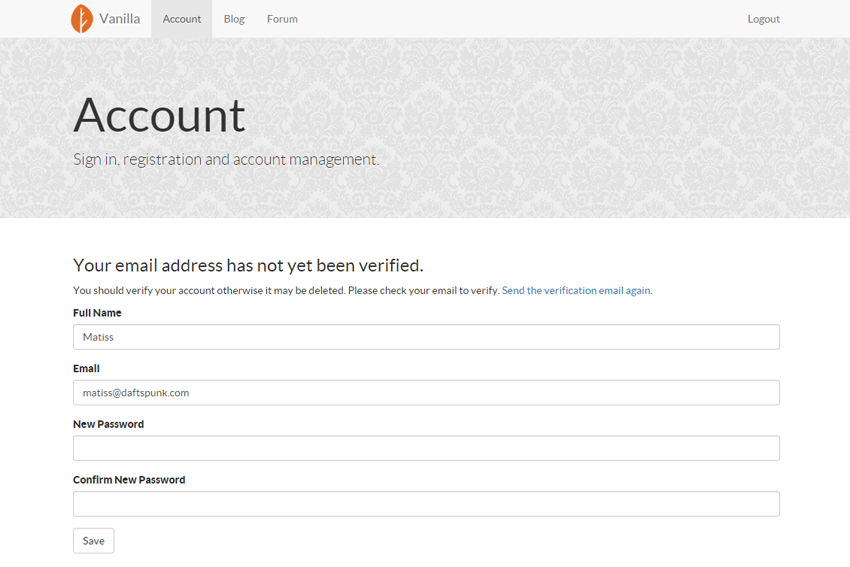Save the account changes
The width and height of the screenshot is (850, 567).
[x=93, y=541]
